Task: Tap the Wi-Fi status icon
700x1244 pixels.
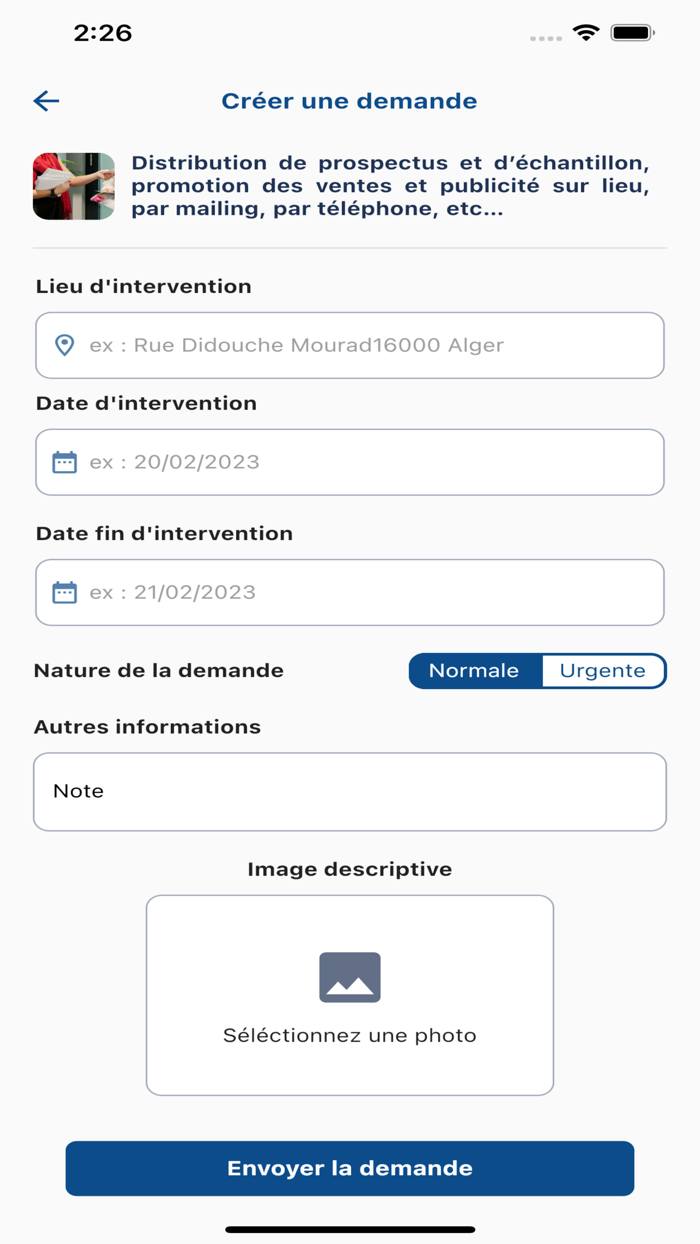Action: pos(586,33)
